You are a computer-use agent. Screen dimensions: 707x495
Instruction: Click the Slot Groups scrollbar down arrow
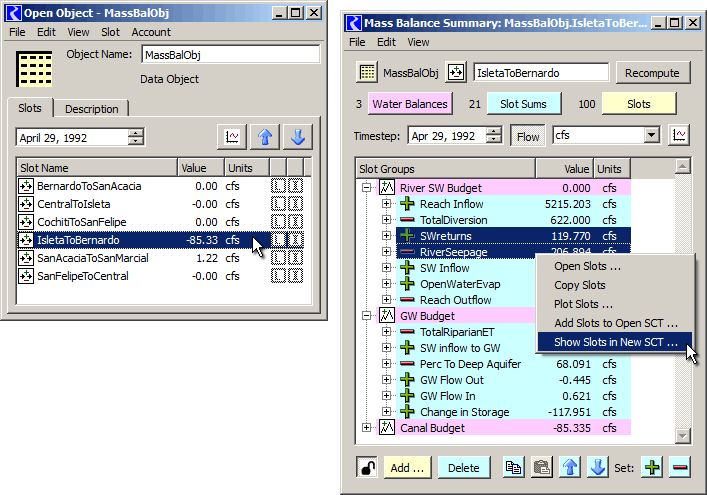pos(683,435)
